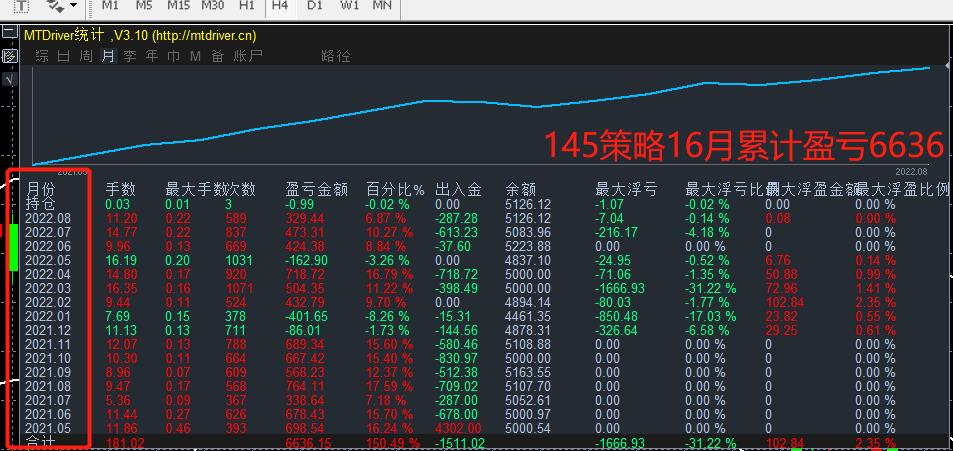Open the 币 currency statistics tab
Viewport: 953px width, 451px height.
174,57
